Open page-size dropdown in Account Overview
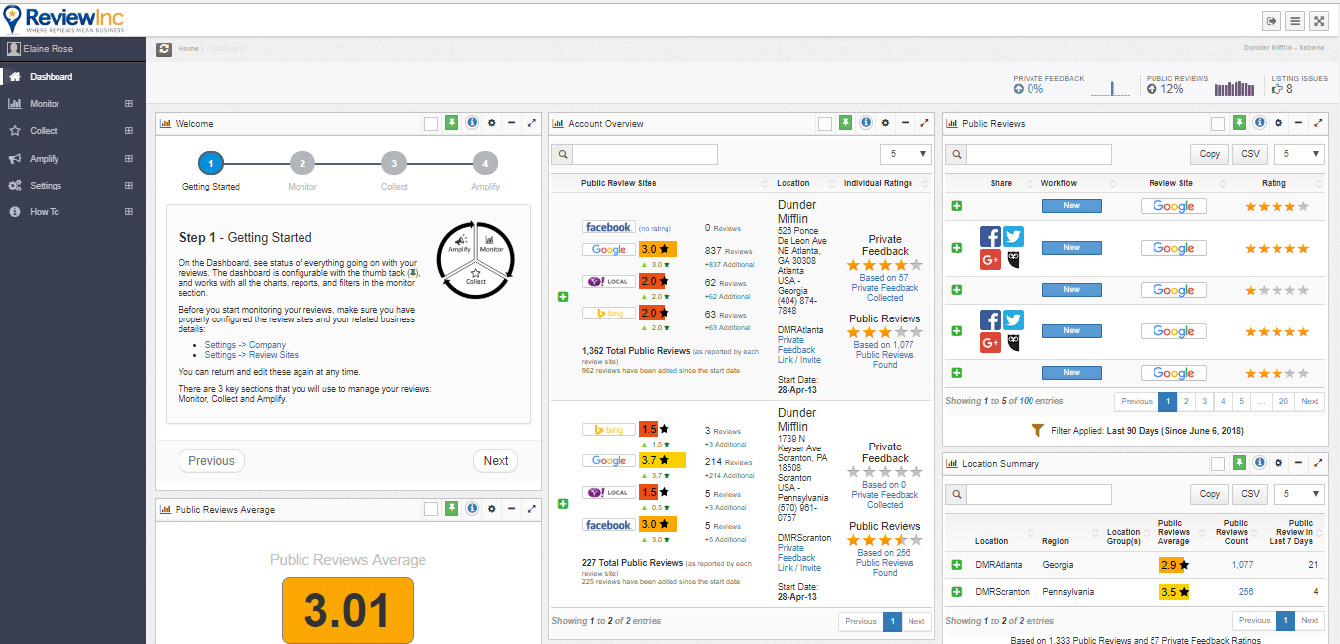The image size is (1340, 644). [905, 154]
